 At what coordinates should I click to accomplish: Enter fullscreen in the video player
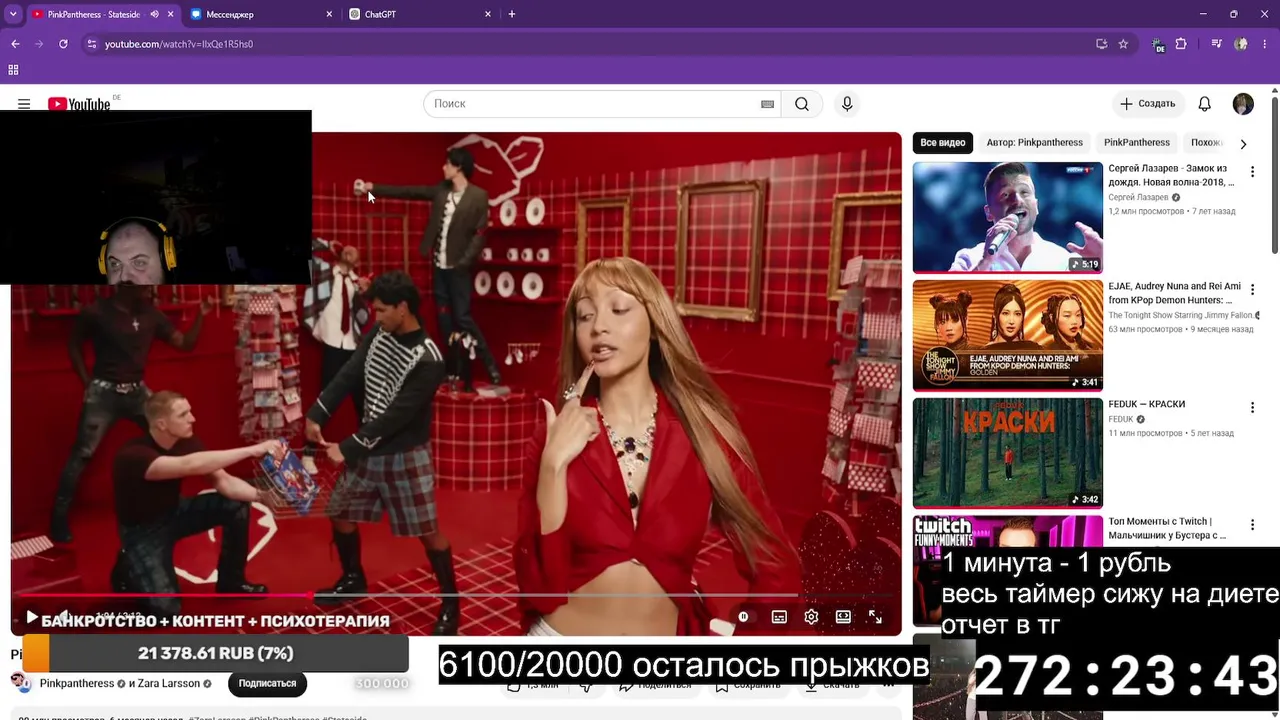pyautogui.click(x=875, y=617)
